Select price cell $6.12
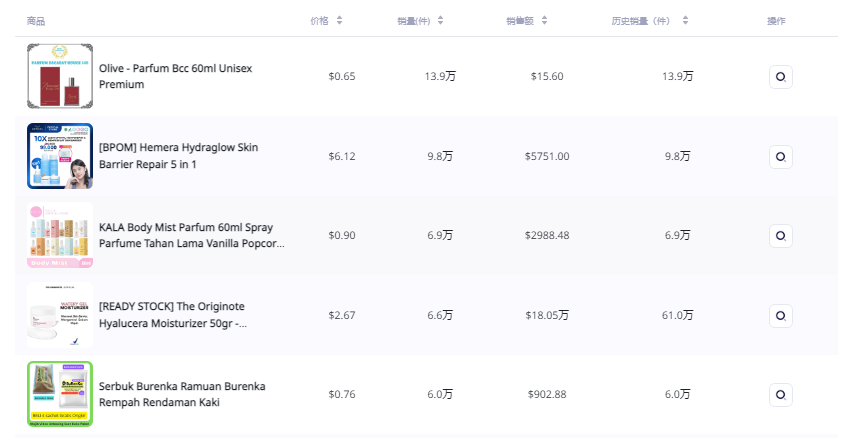The height and width of the screenshot is (438, 861). click(x=342, y=156)
